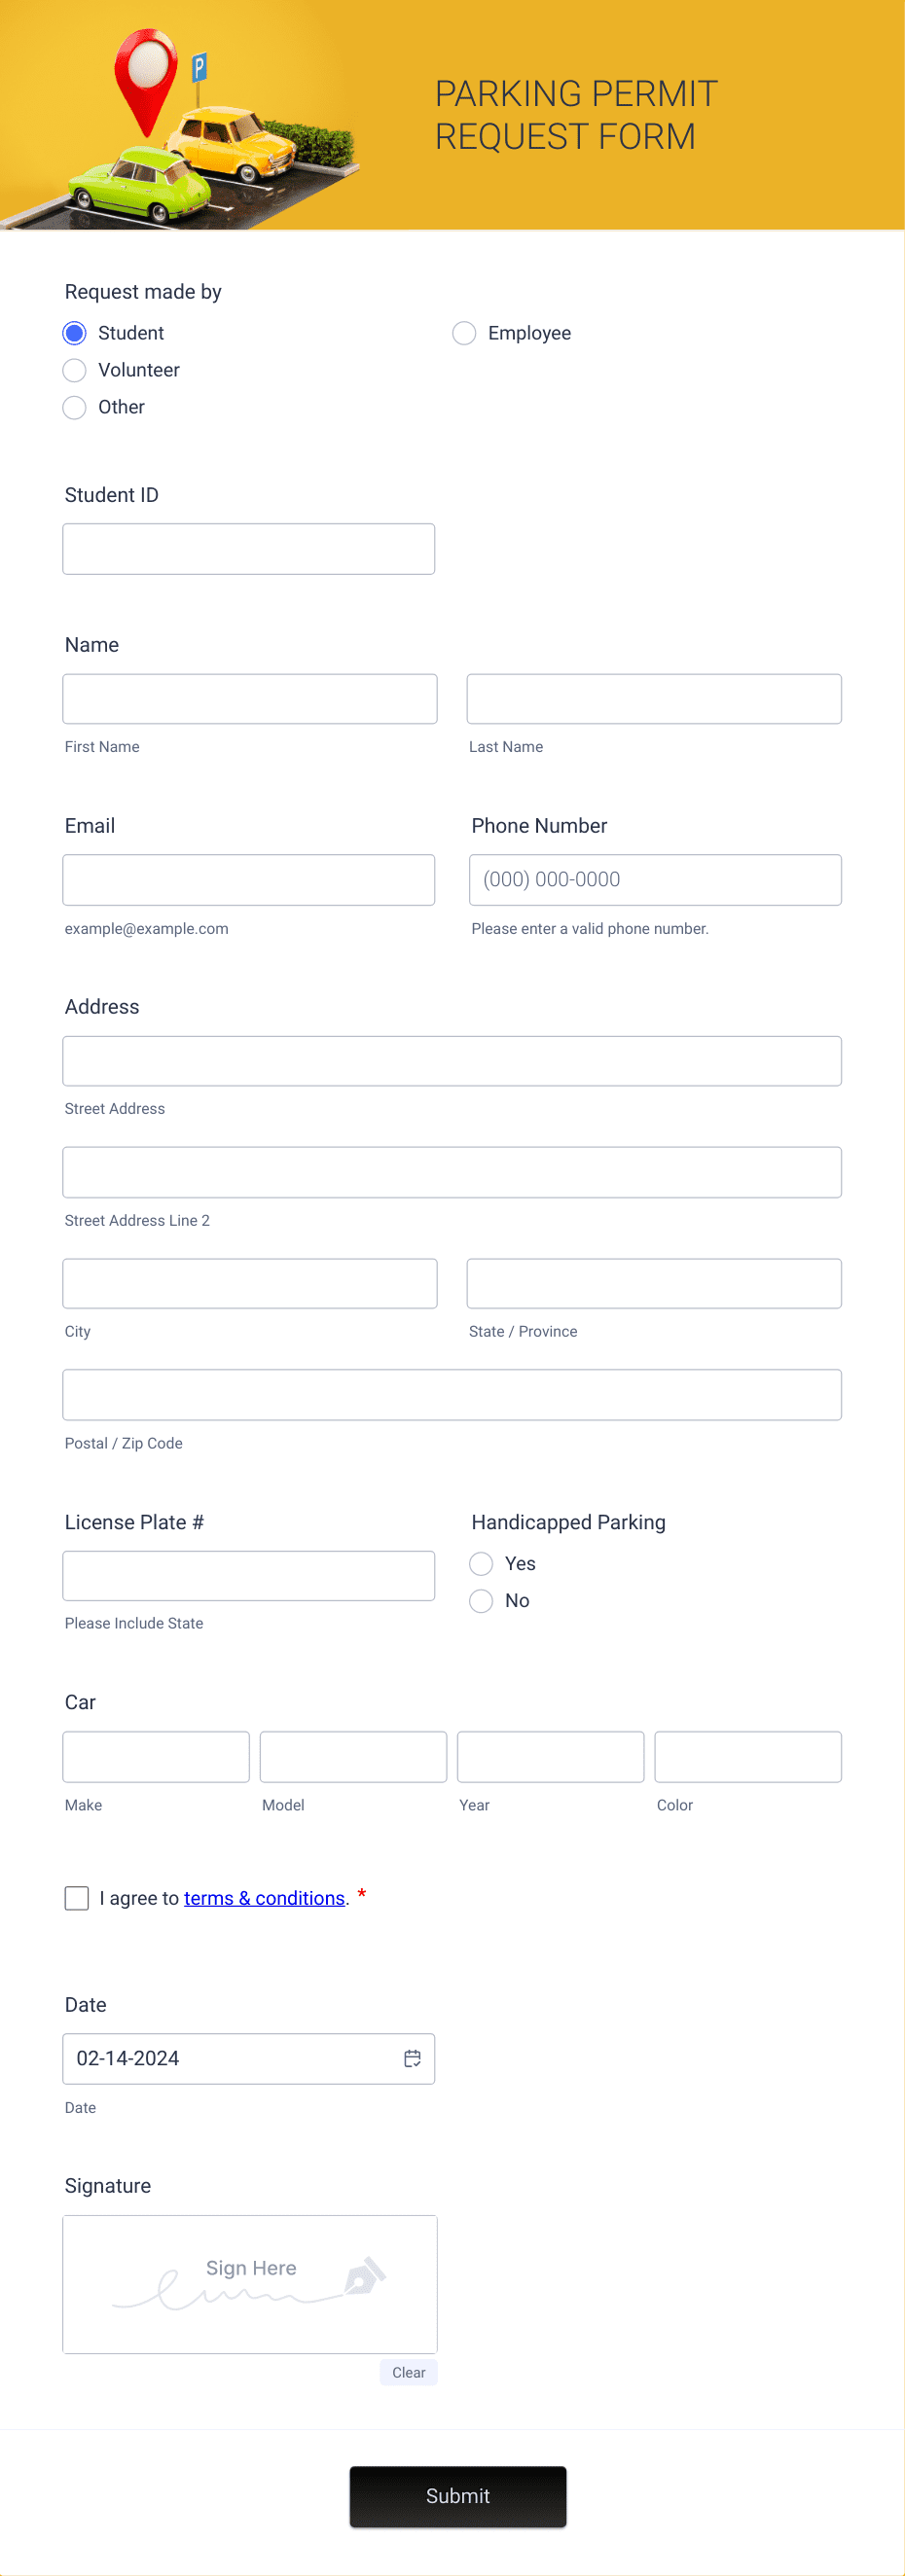Select No for Handicapped Parking

(481, 1601)
